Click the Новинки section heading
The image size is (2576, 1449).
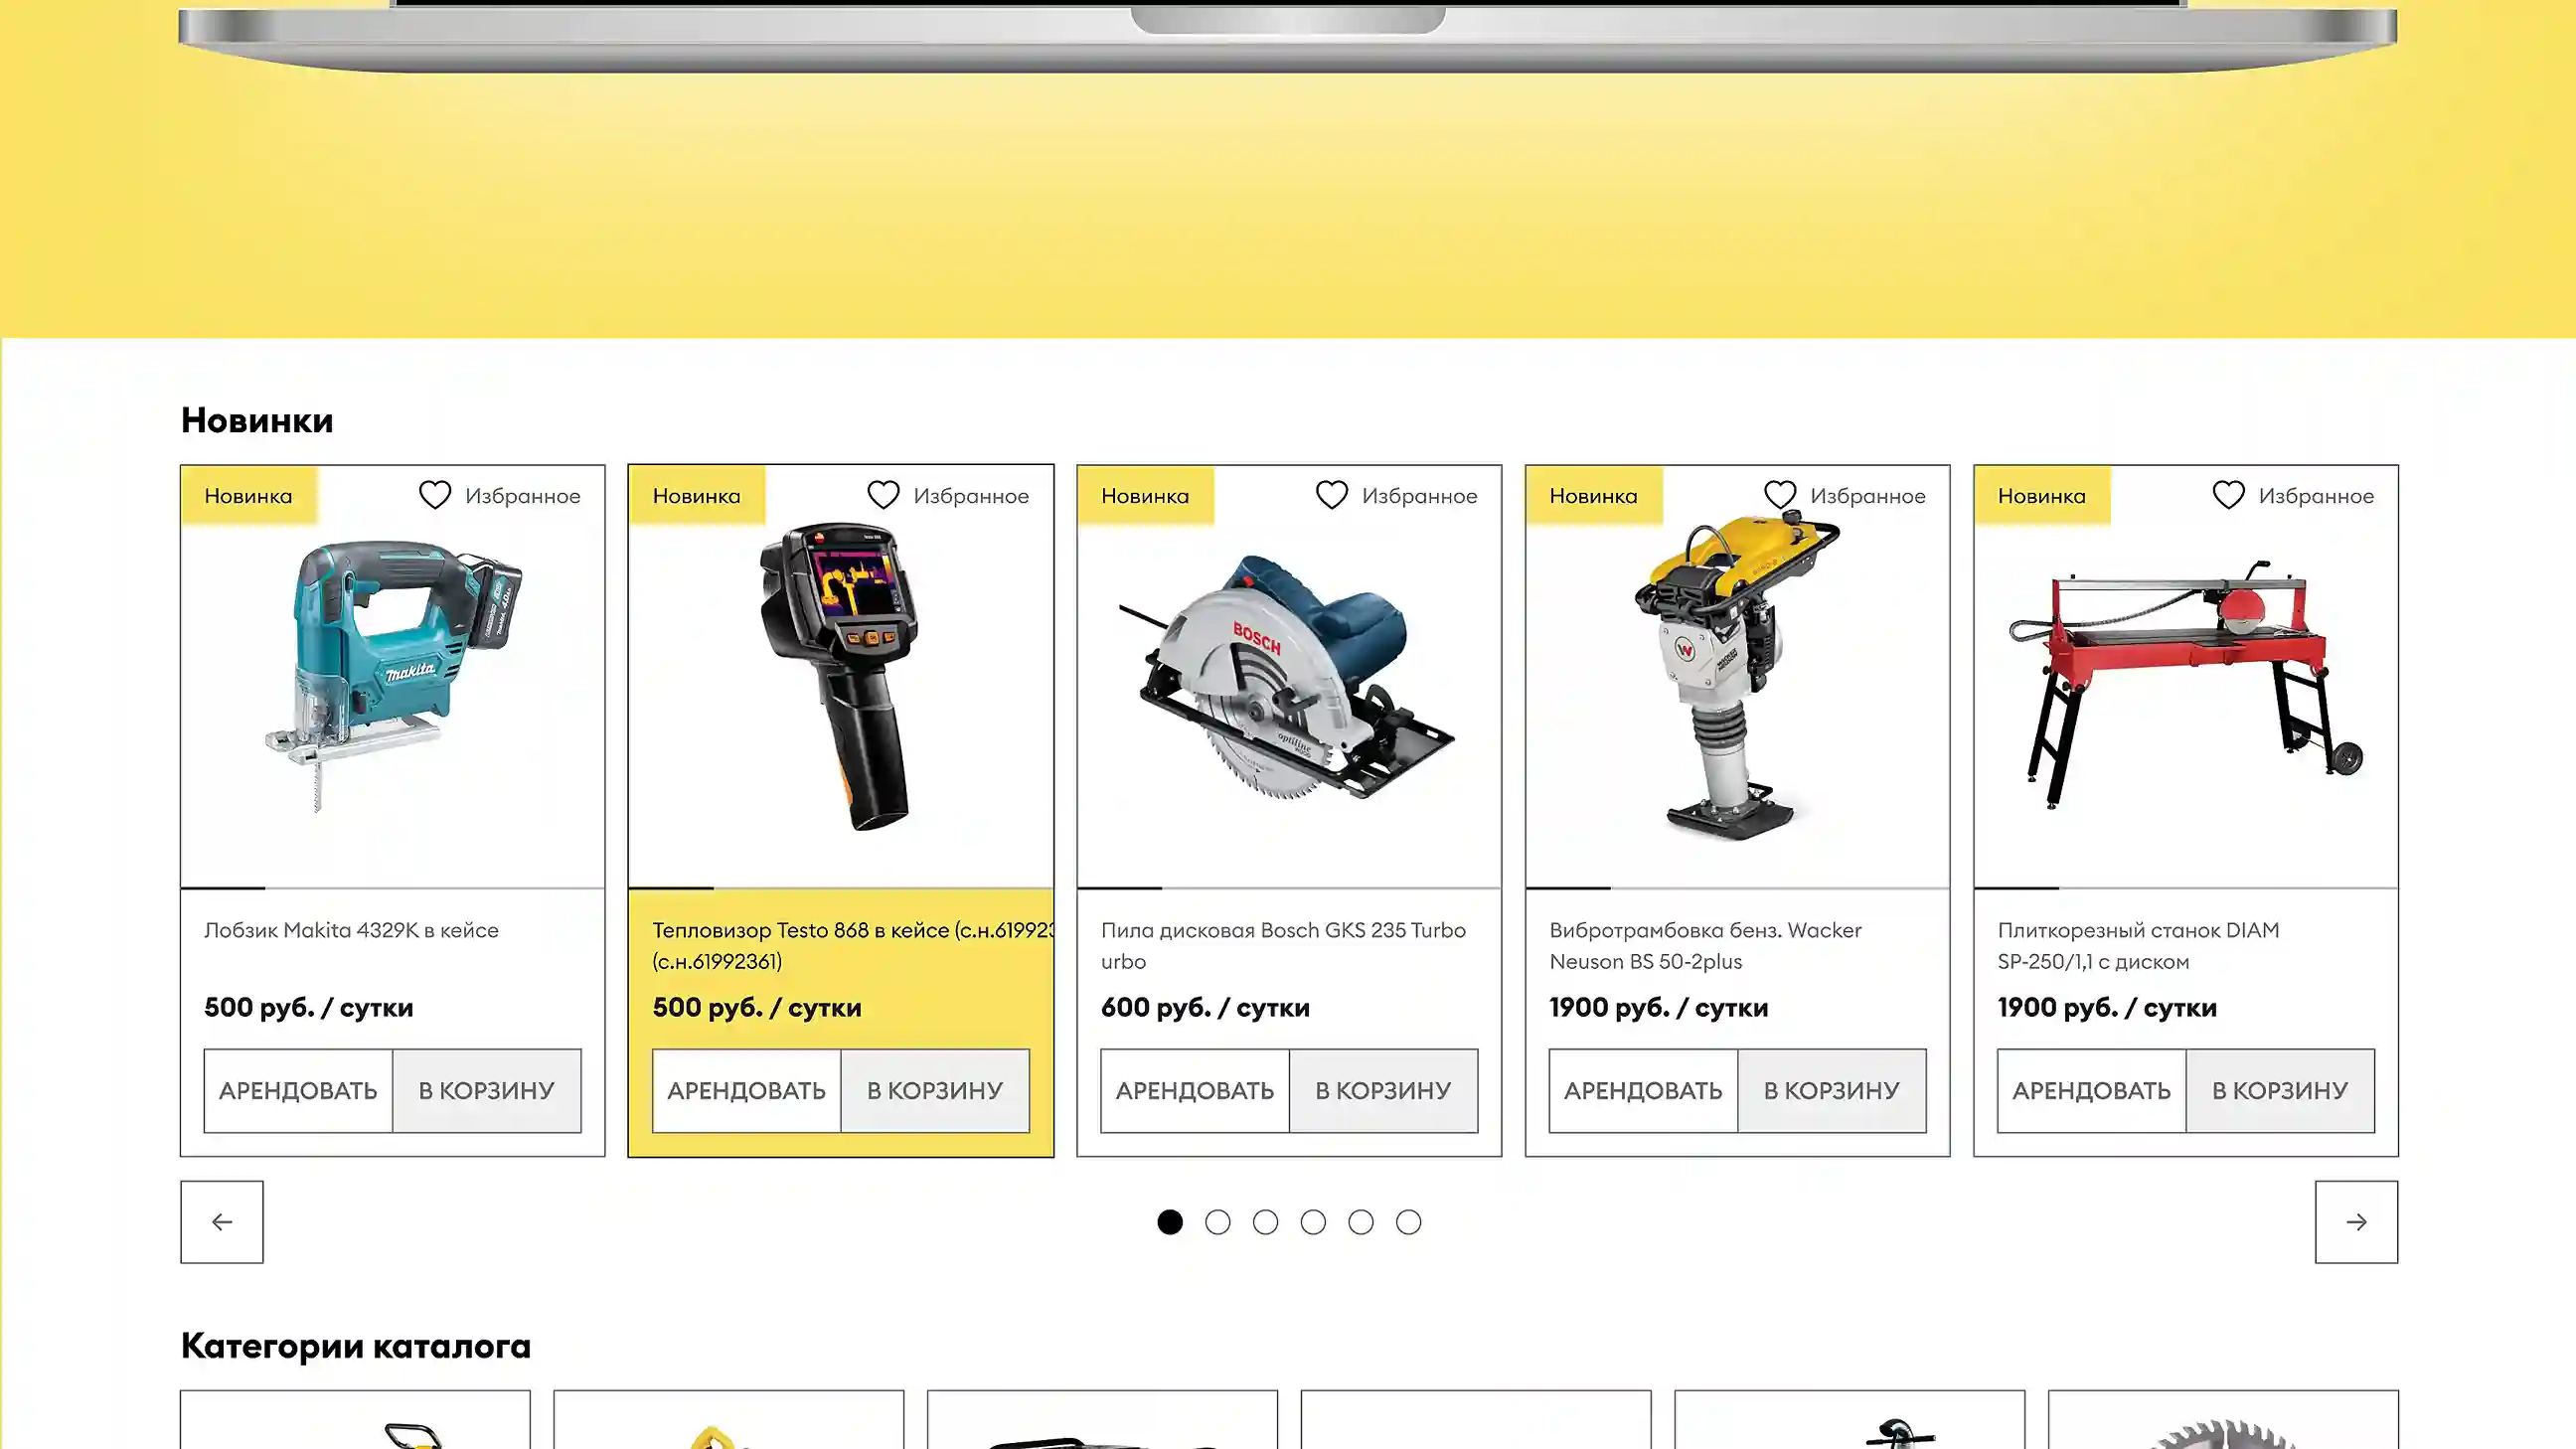[x=257, y=420]
